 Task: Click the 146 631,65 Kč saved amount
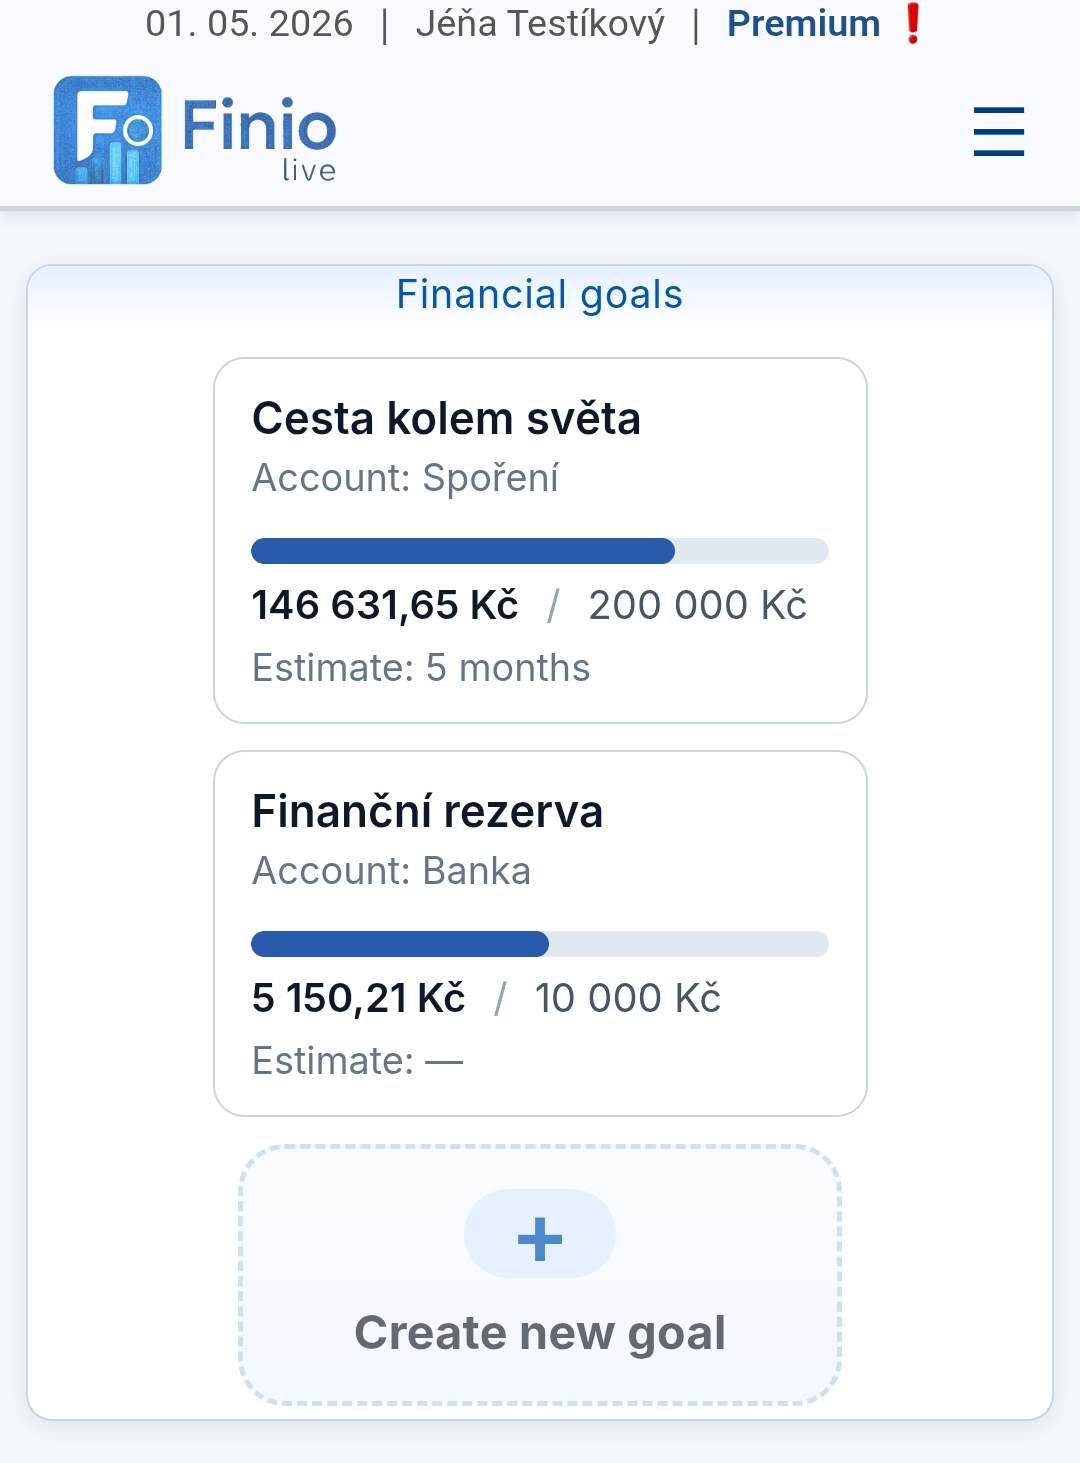(385, 605)
